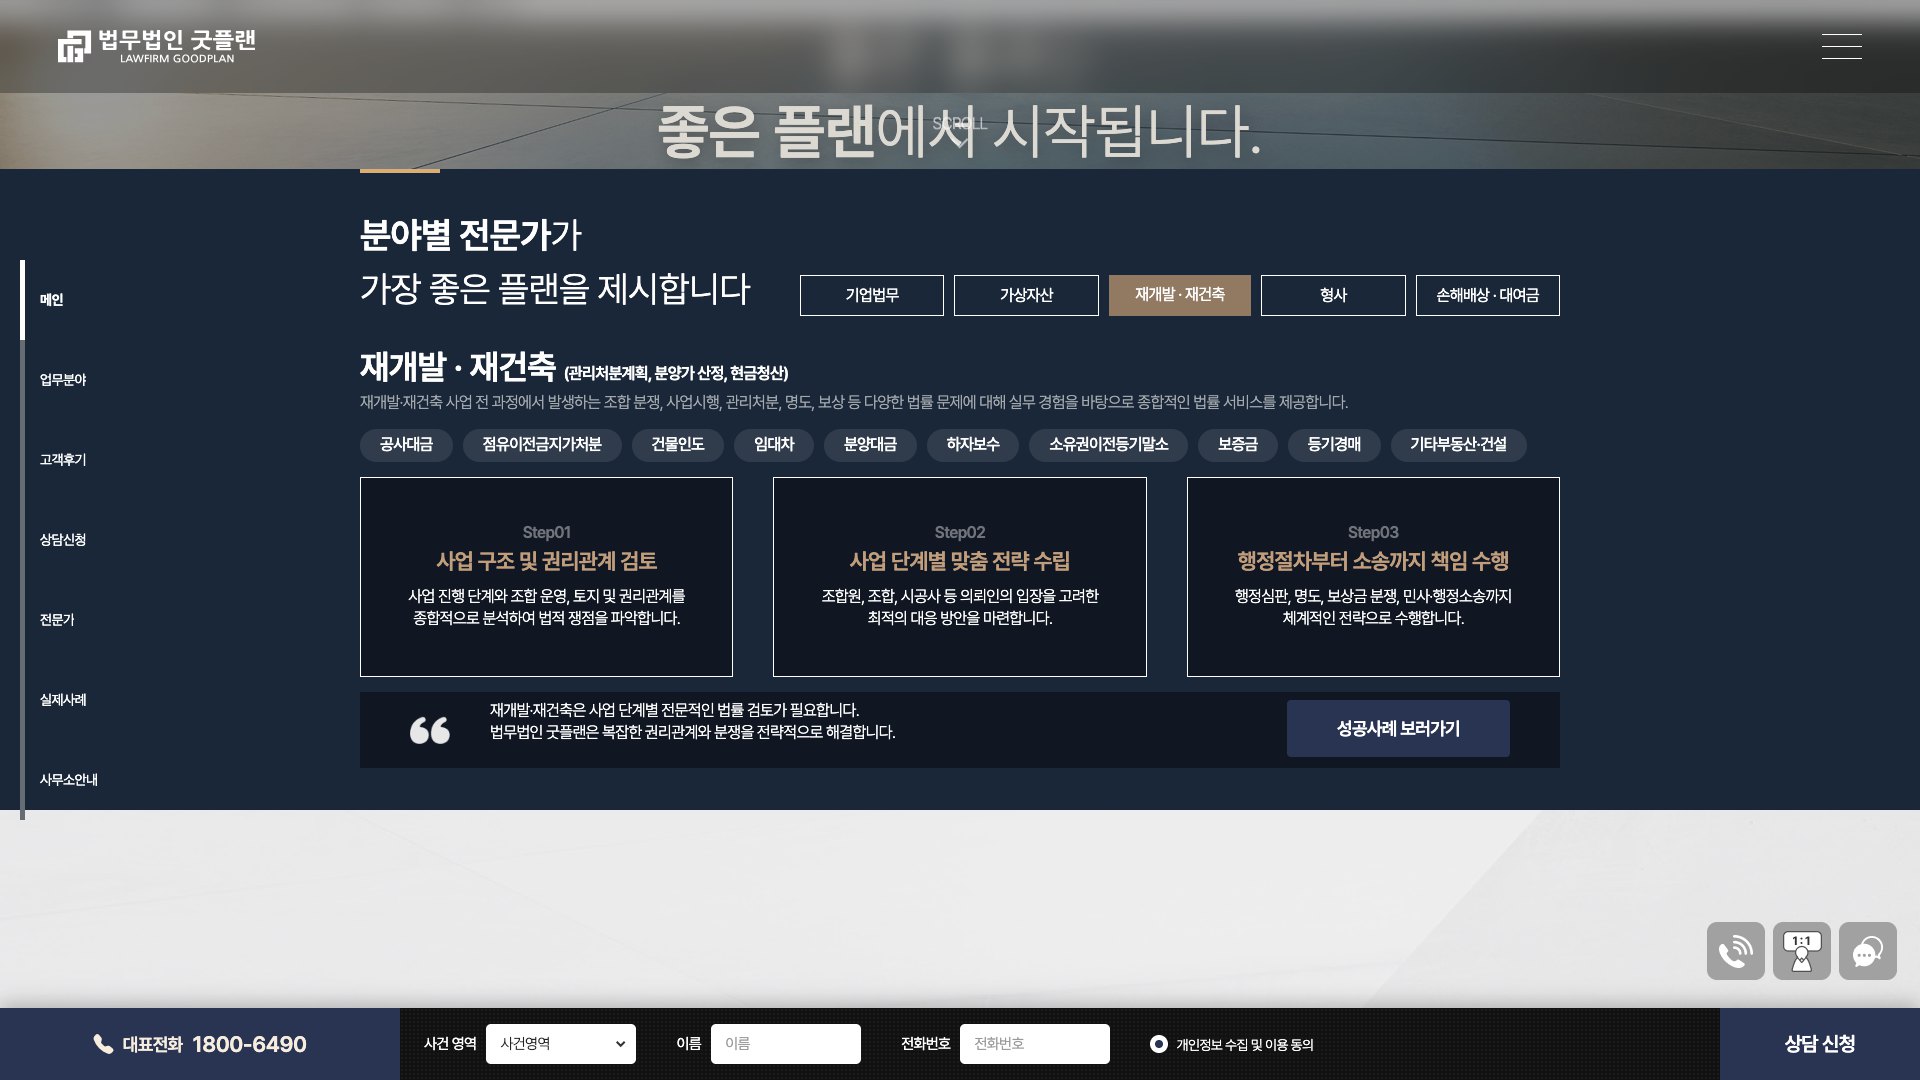The width and height of the screenshot is (1920, 1080).
Task: Open the 사건영역 dropdown
Action: pos(561,1044)
